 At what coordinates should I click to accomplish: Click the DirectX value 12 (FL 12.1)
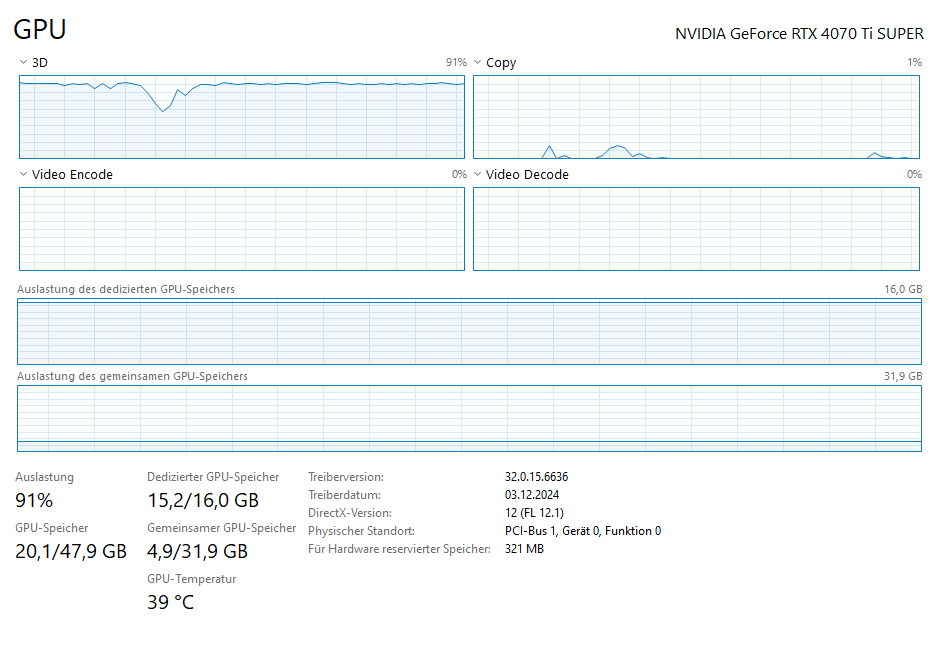click(534, 513)
